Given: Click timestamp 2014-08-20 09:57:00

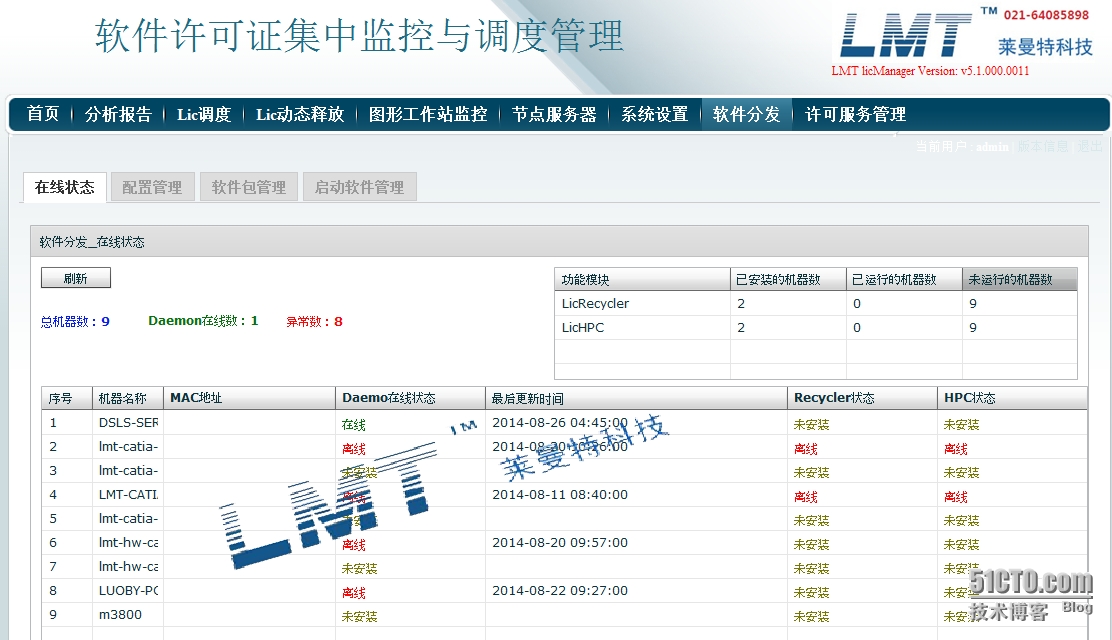Looking at the screenshot, I should [560, 543].
